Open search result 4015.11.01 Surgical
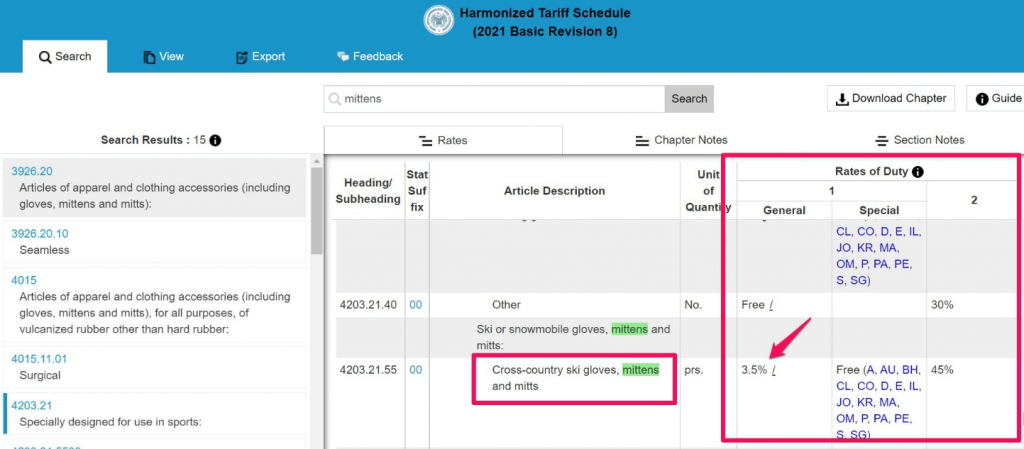 tap(155, 367)
